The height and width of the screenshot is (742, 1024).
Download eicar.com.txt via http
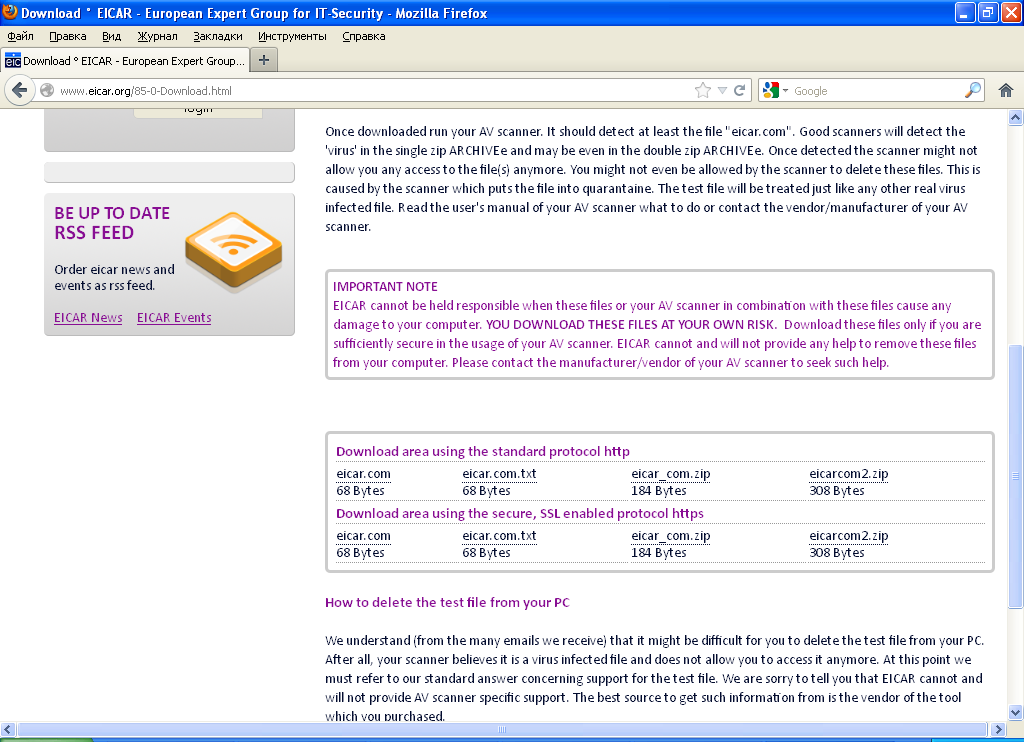click(x=500, y=474)
